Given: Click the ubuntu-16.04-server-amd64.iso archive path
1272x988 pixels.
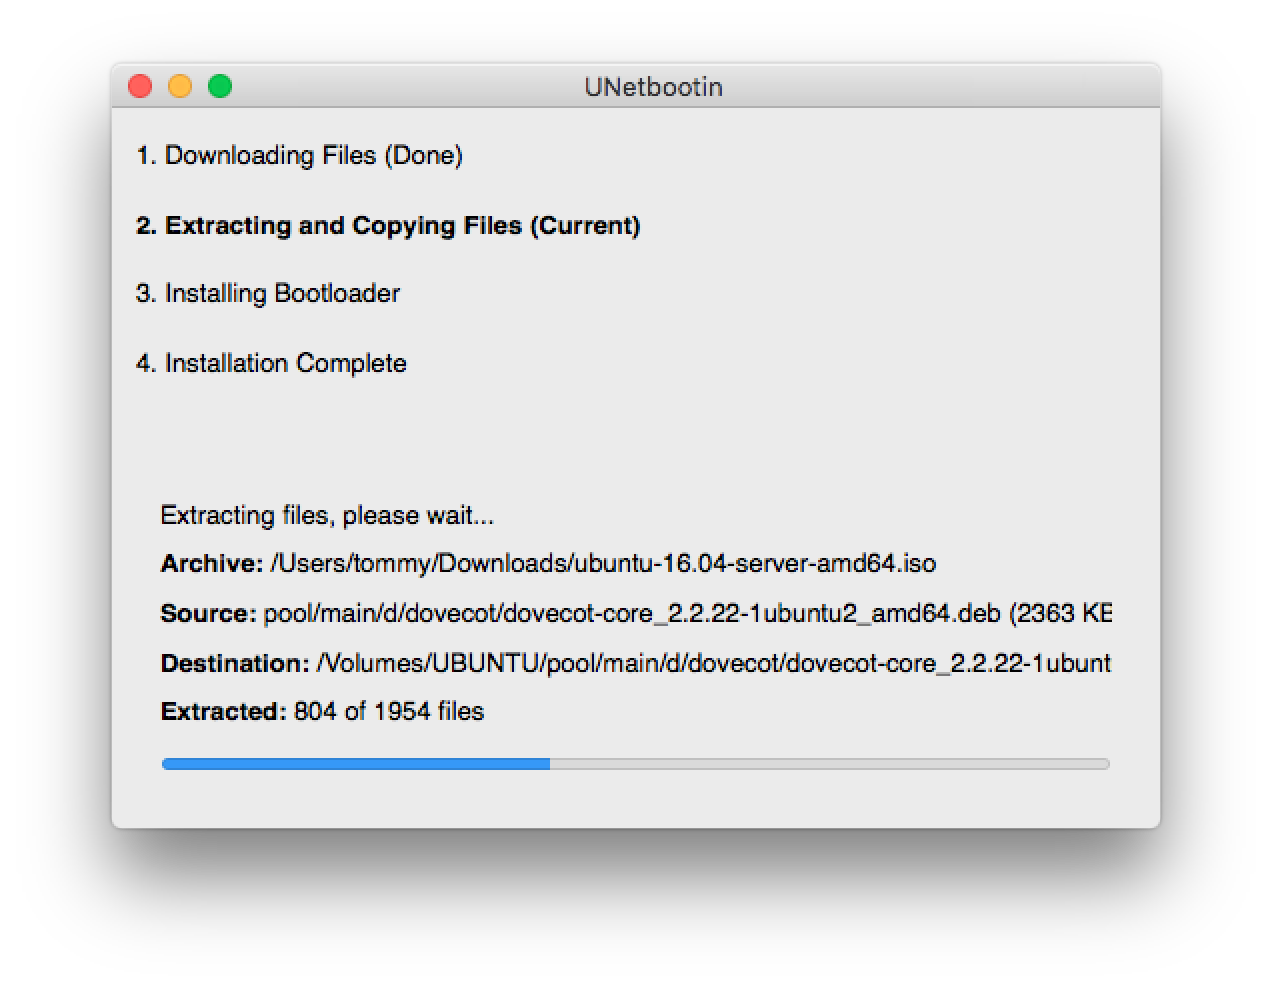Looking at the screenshot, I should tap(603, 563).
